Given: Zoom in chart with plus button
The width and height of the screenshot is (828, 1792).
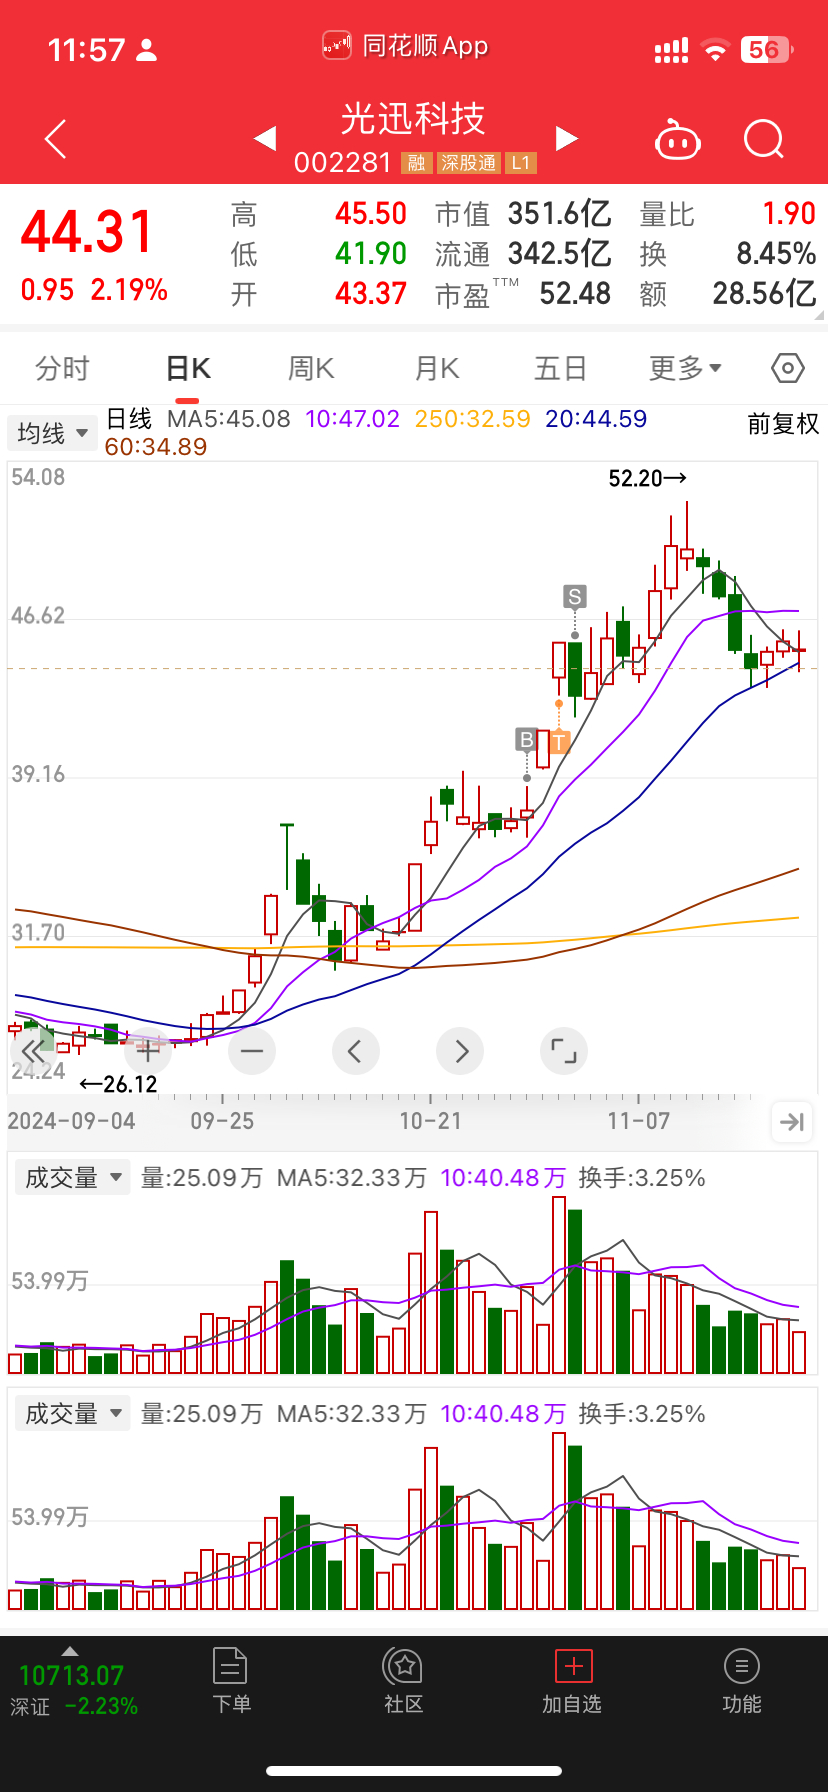Looking at the screenshot, I should pyautogui.click(x=148, y=1051).
